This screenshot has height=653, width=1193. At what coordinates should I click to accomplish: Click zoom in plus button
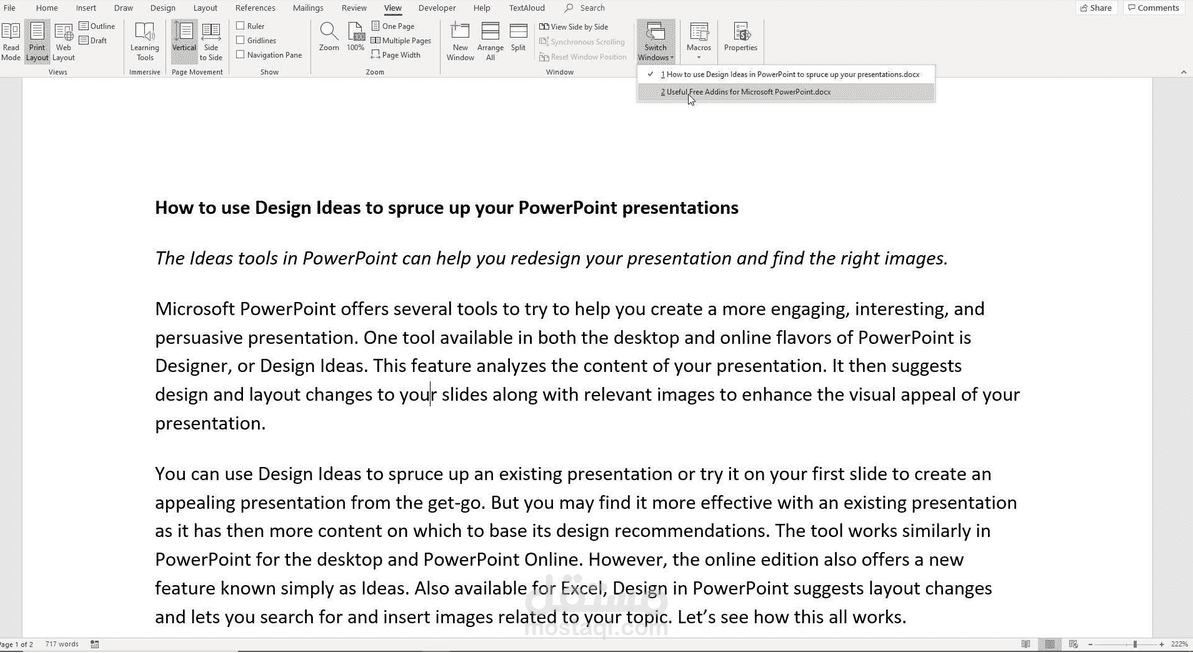click(1162, 645)
